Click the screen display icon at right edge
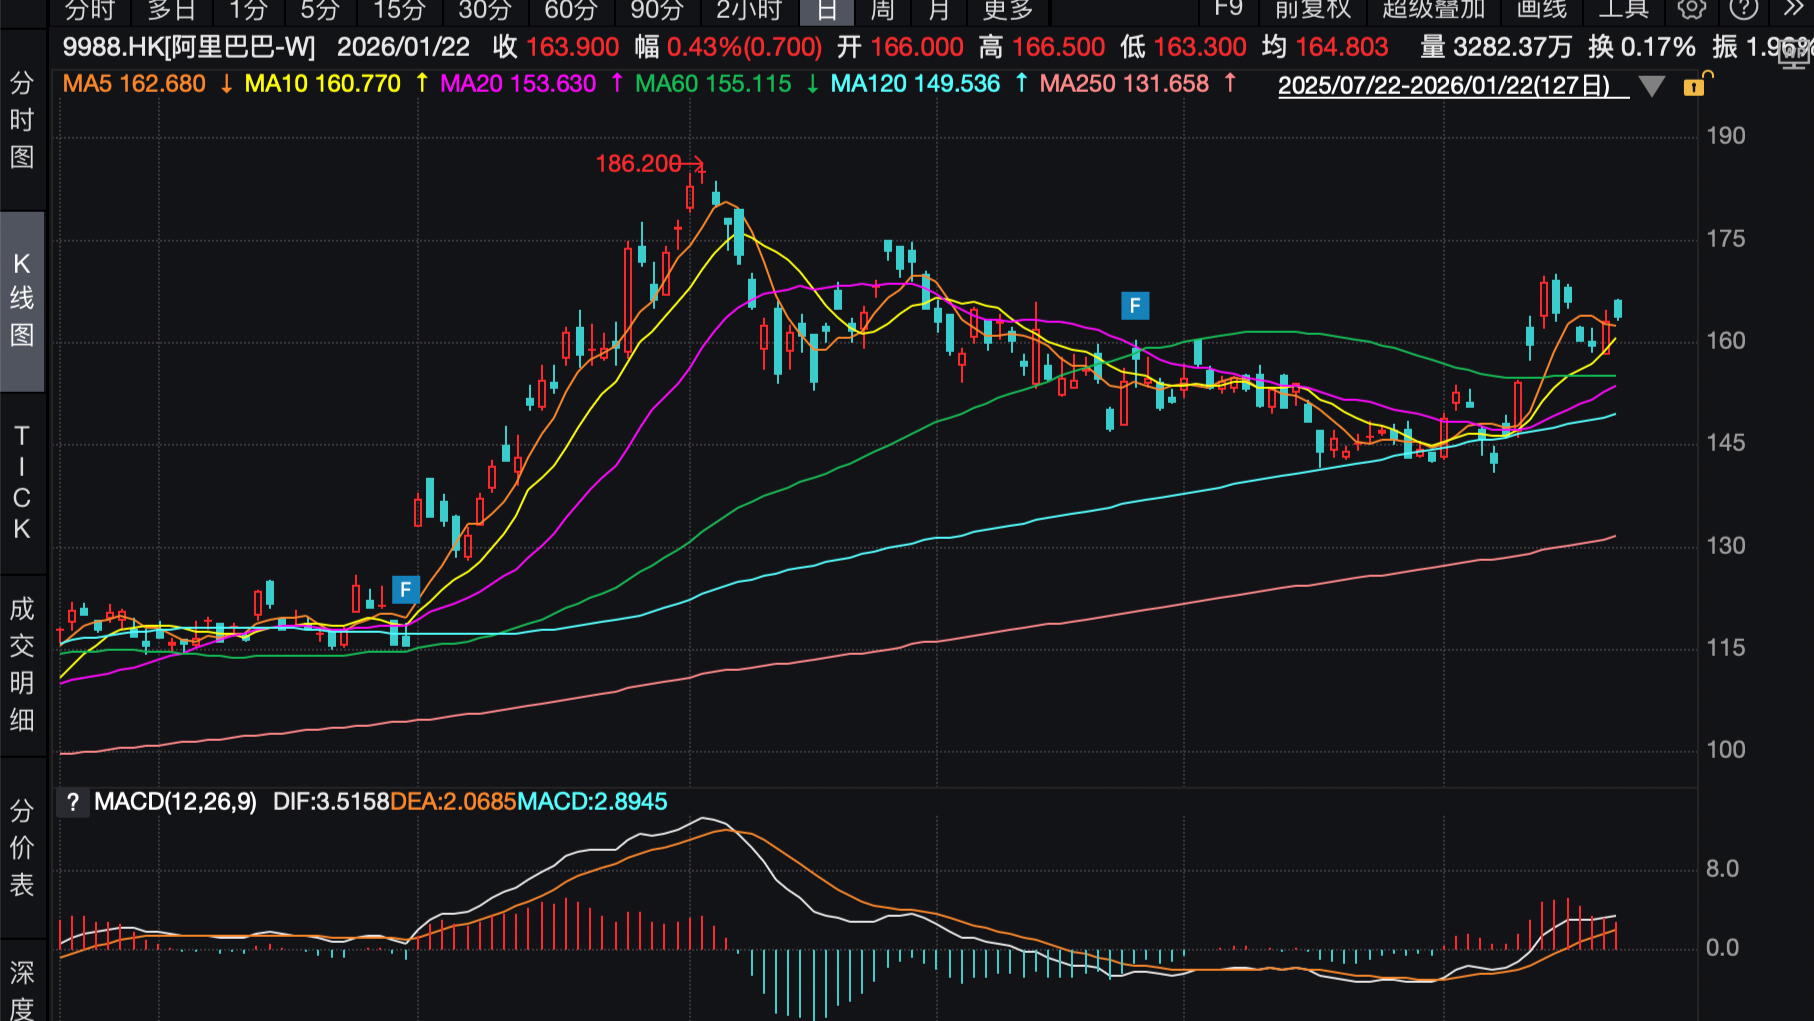 point(1796,54)
